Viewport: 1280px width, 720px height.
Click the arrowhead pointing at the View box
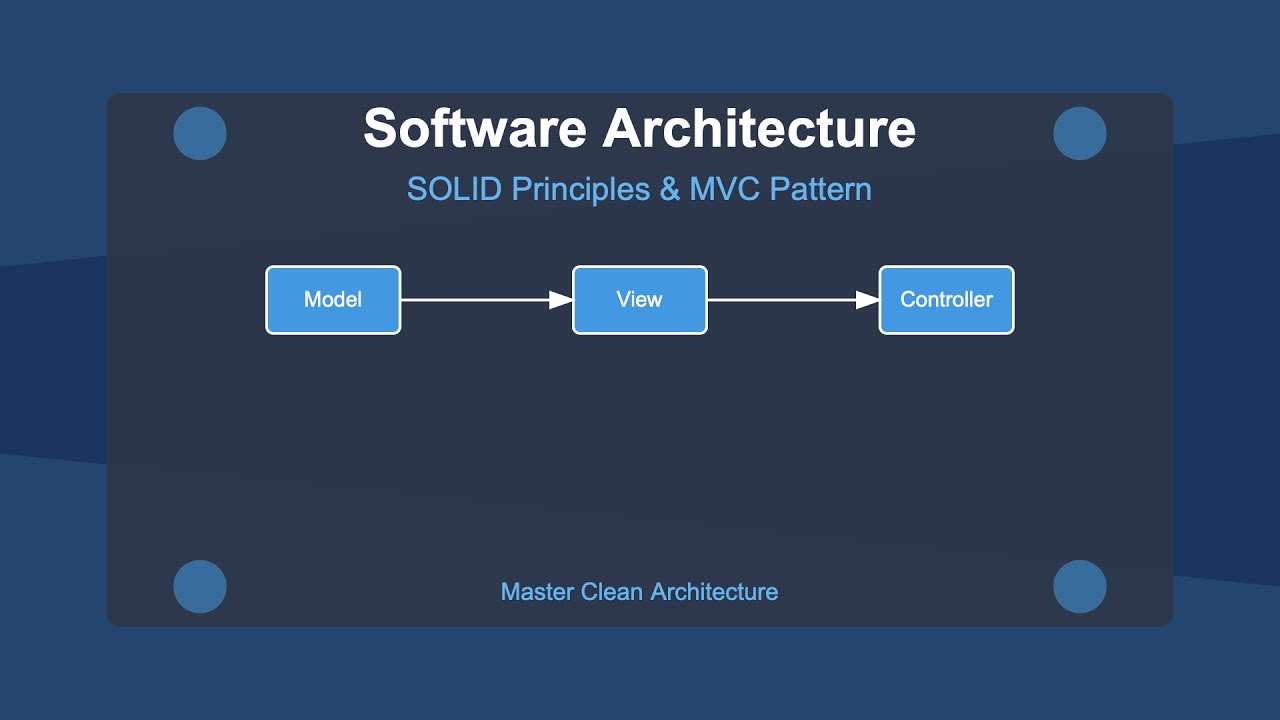[560, 299]
